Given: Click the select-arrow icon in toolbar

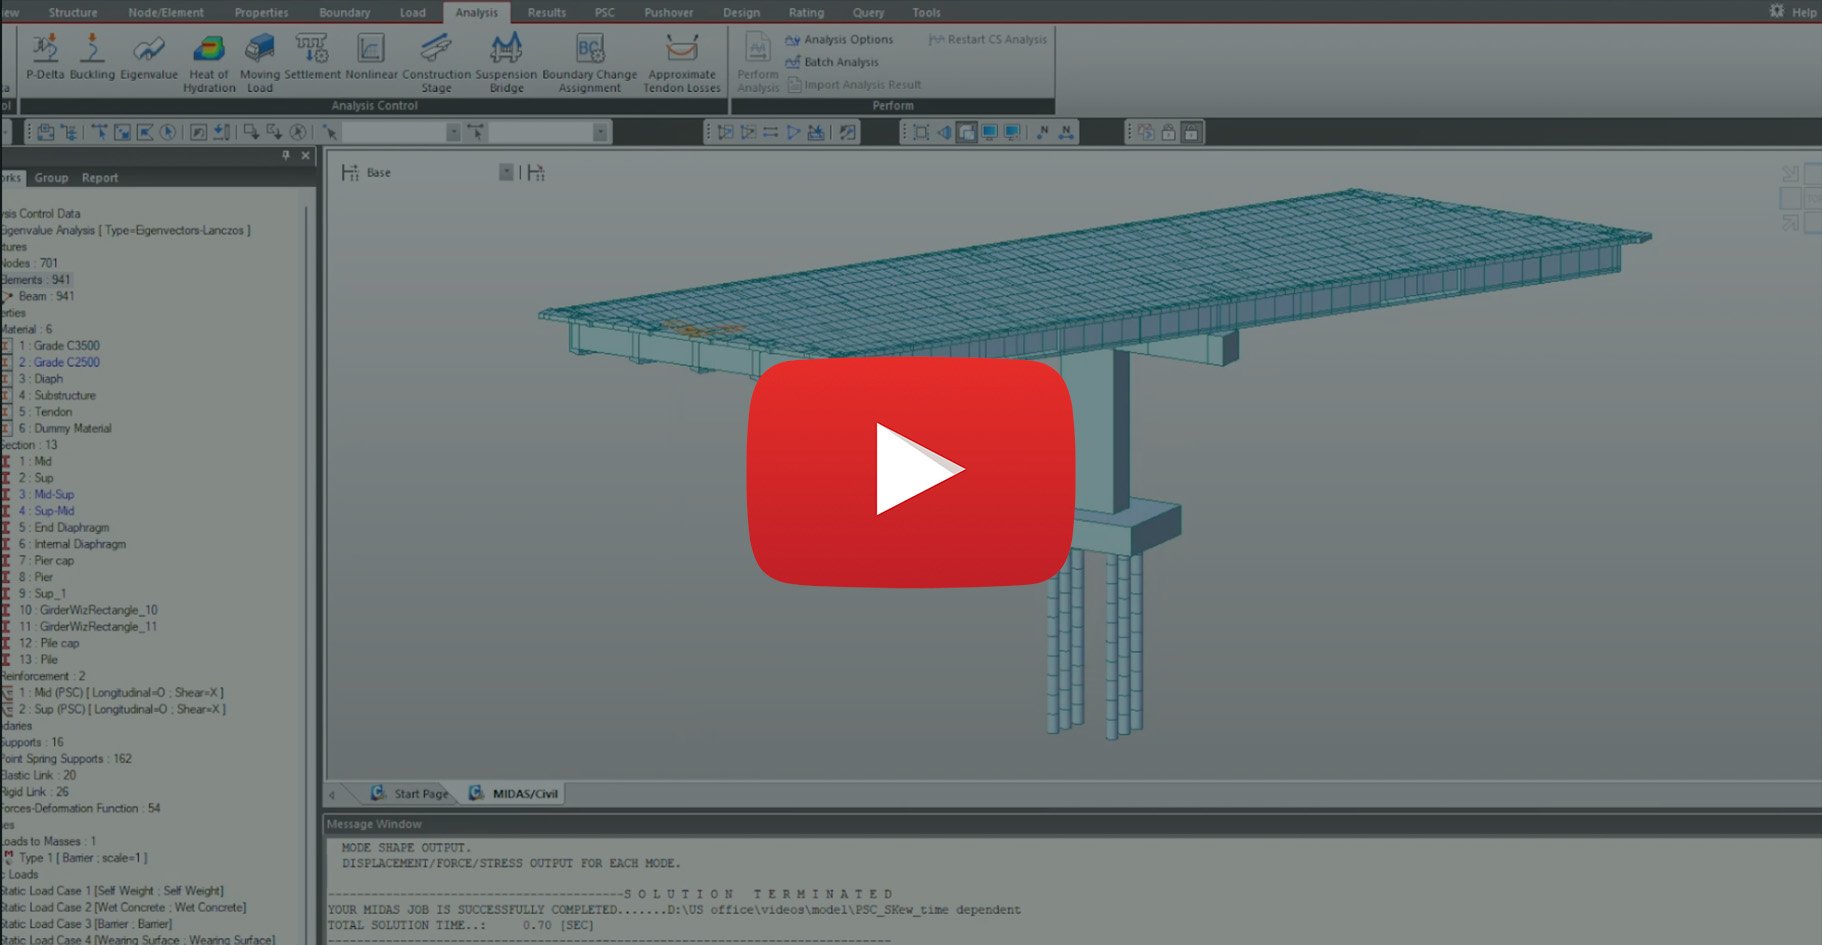Looking at the screenshot, I should [330, 132].
